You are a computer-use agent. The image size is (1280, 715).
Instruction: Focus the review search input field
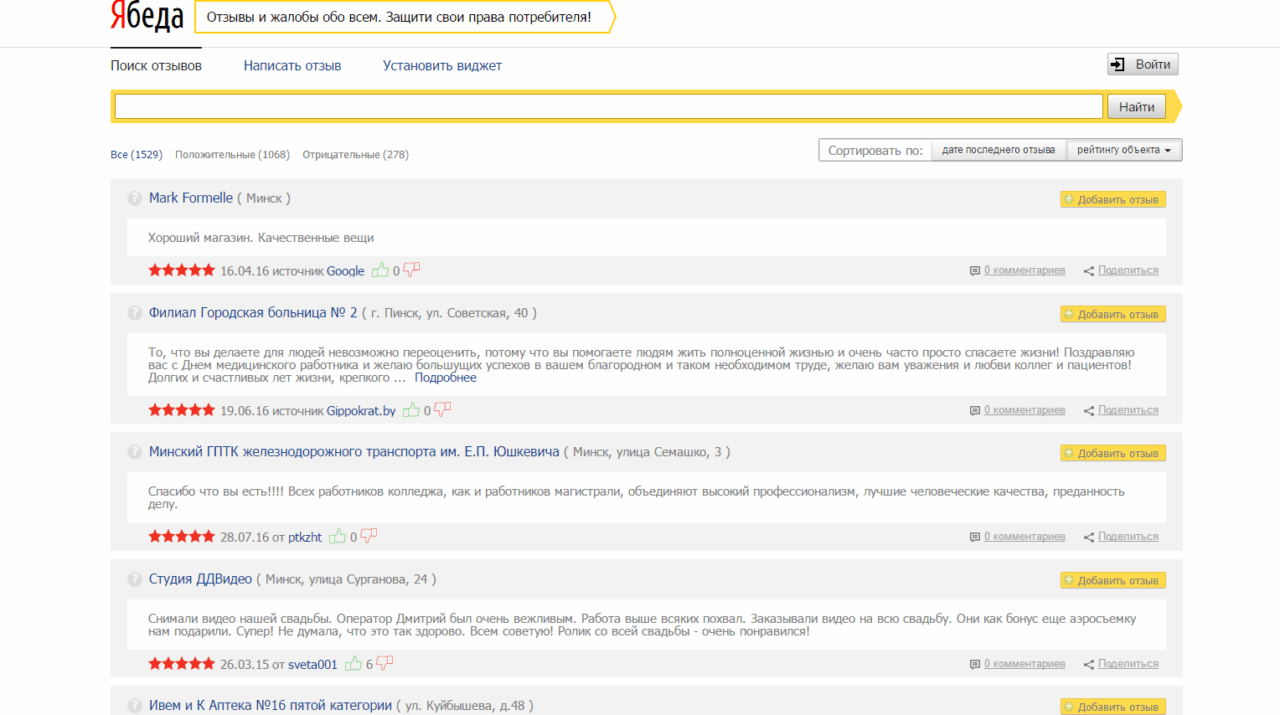coord(608,107)
